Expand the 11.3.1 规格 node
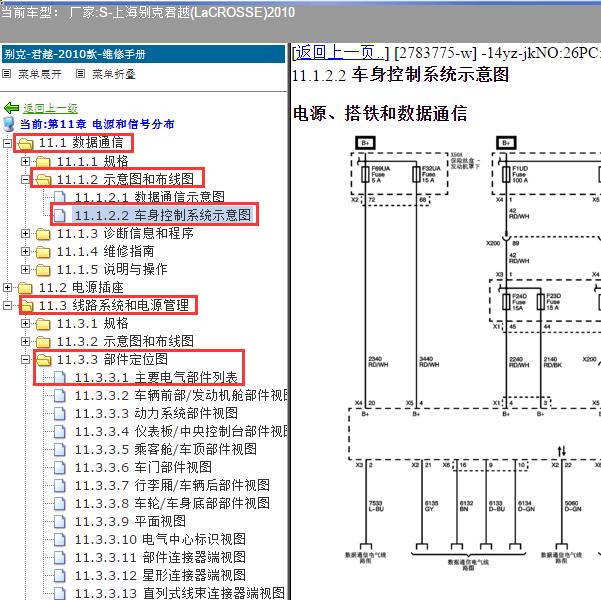 pos(25,324)
